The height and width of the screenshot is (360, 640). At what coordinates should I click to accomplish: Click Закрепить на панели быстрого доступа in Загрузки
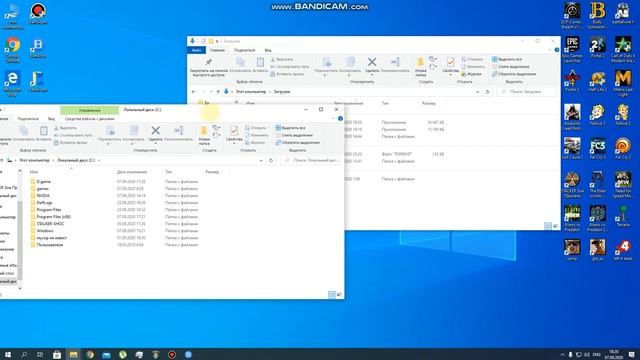pyautogui.click(x=209, y=67)
